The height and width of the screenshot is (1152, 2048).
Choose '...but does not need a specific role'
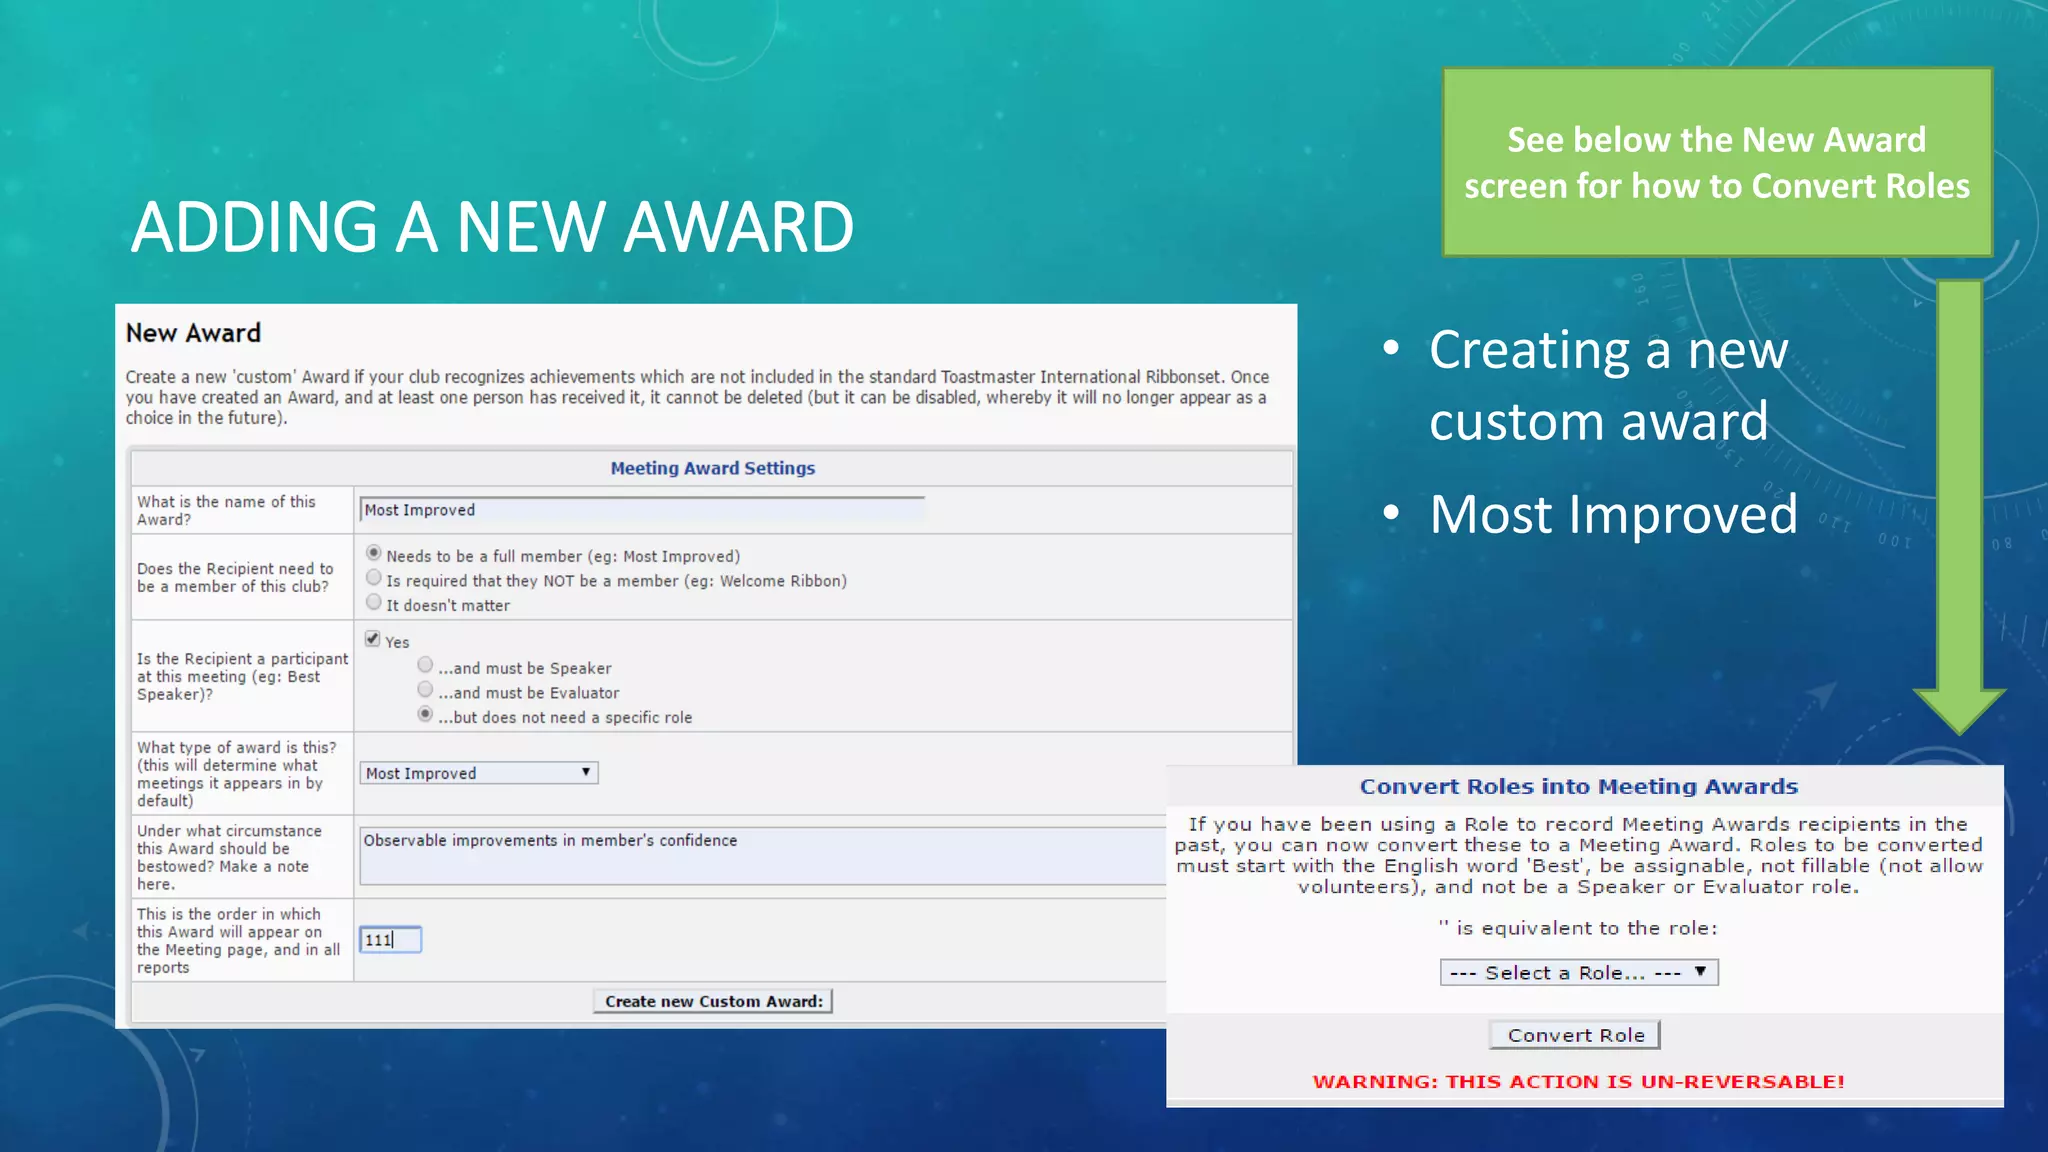(x=425, y=714)
